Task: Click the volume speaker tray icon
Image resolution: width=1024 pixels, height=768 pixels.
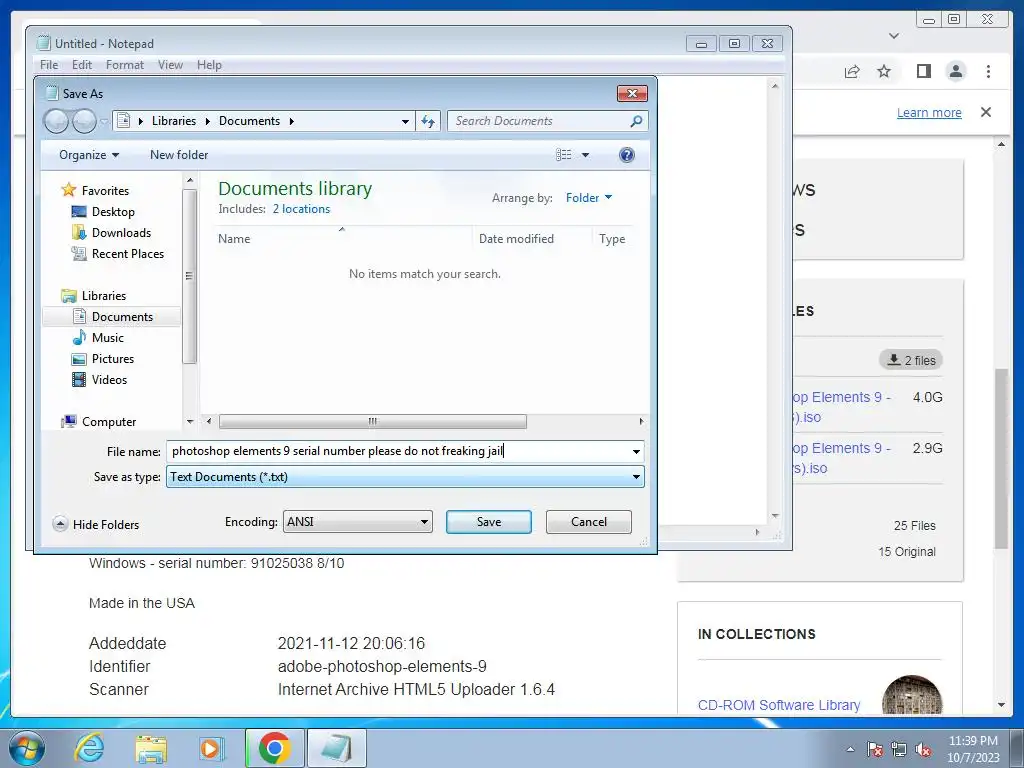Action: (923, 750)
